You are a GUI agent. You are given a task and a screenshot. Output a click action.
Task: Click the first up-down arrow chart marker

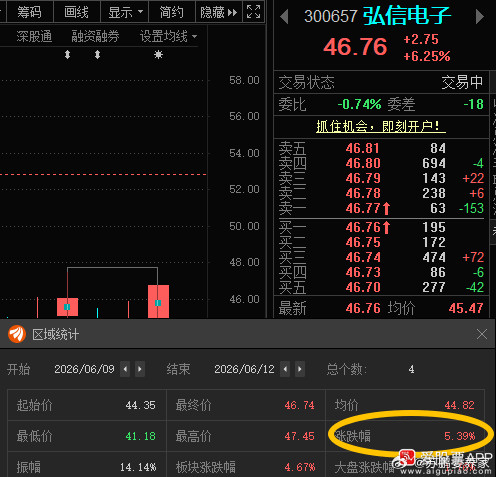point(67,54)
